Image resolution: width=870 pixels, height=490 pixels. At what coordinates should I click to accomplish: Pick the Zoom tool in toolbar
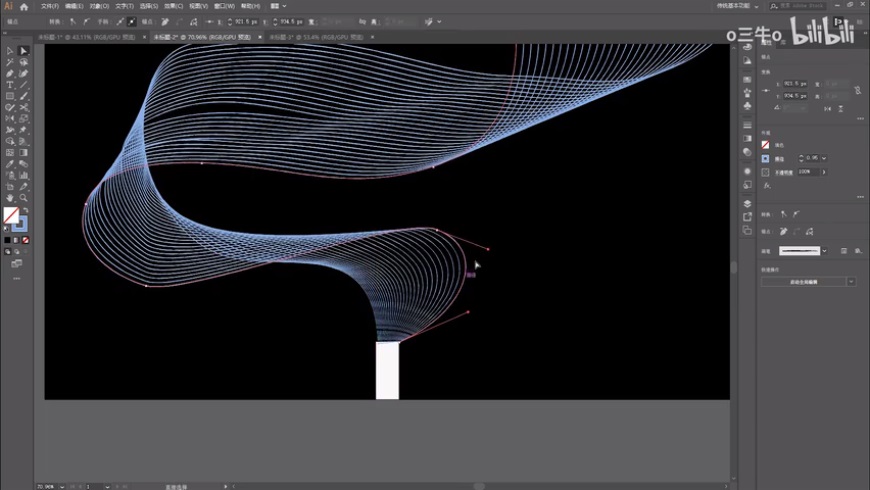tap(23, 198)
